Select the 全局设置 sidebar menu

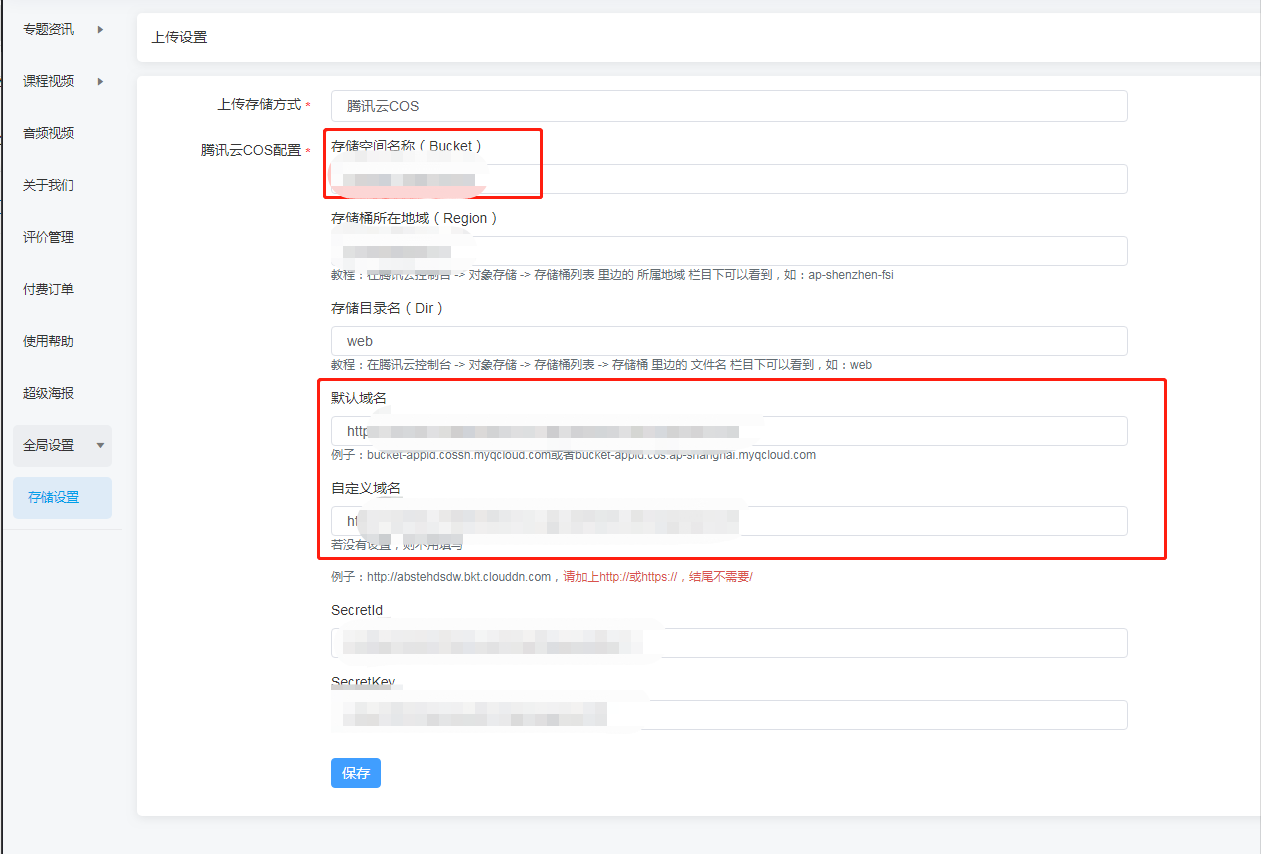(62, 446)
